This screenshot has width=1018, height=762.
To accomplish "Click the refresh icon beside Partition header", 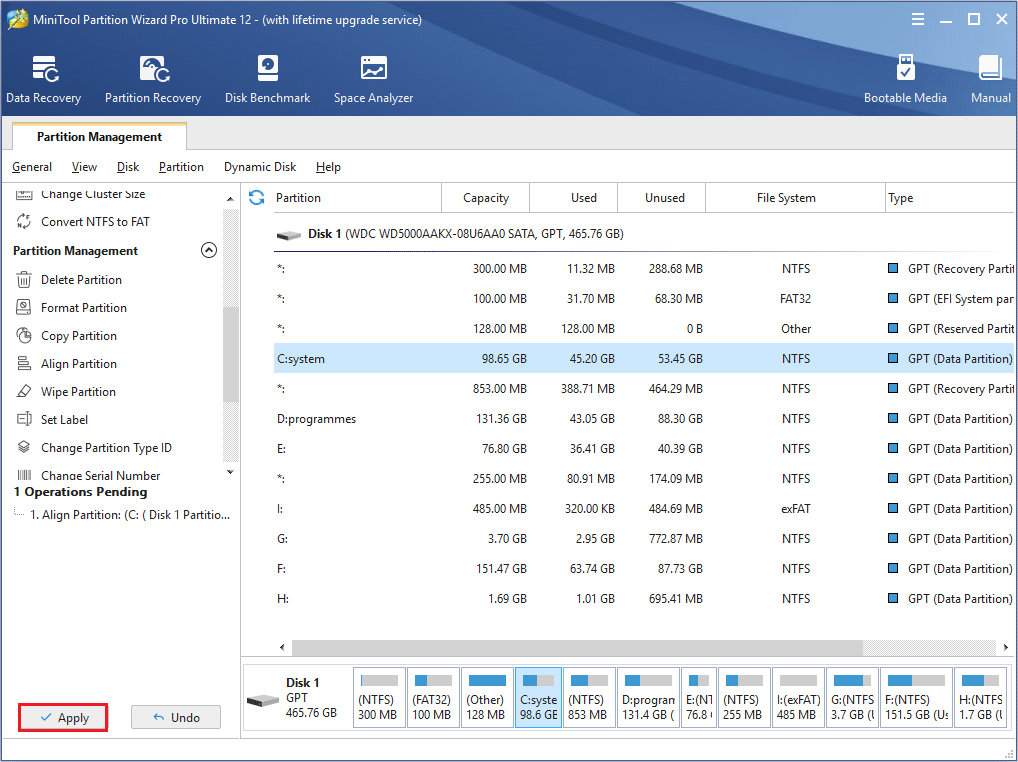I will tap(256, 198).
